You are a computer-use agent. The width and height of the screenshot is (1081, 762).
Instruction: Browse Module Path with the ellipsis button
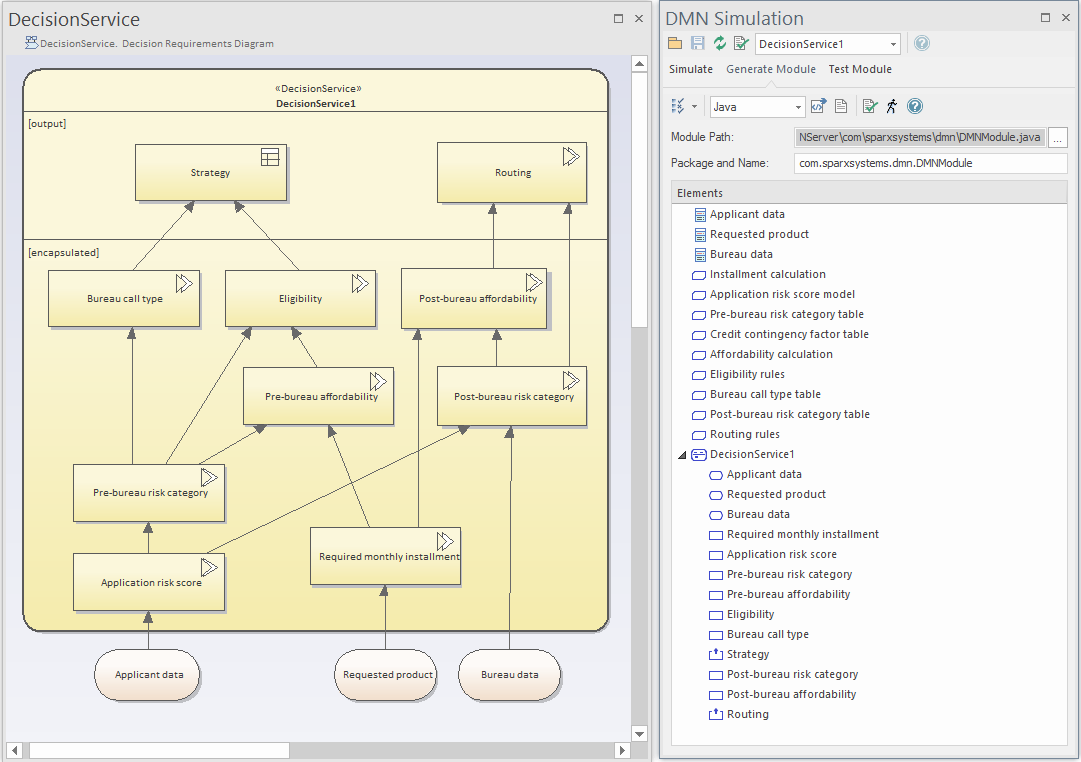click(x=1057, y=137)
